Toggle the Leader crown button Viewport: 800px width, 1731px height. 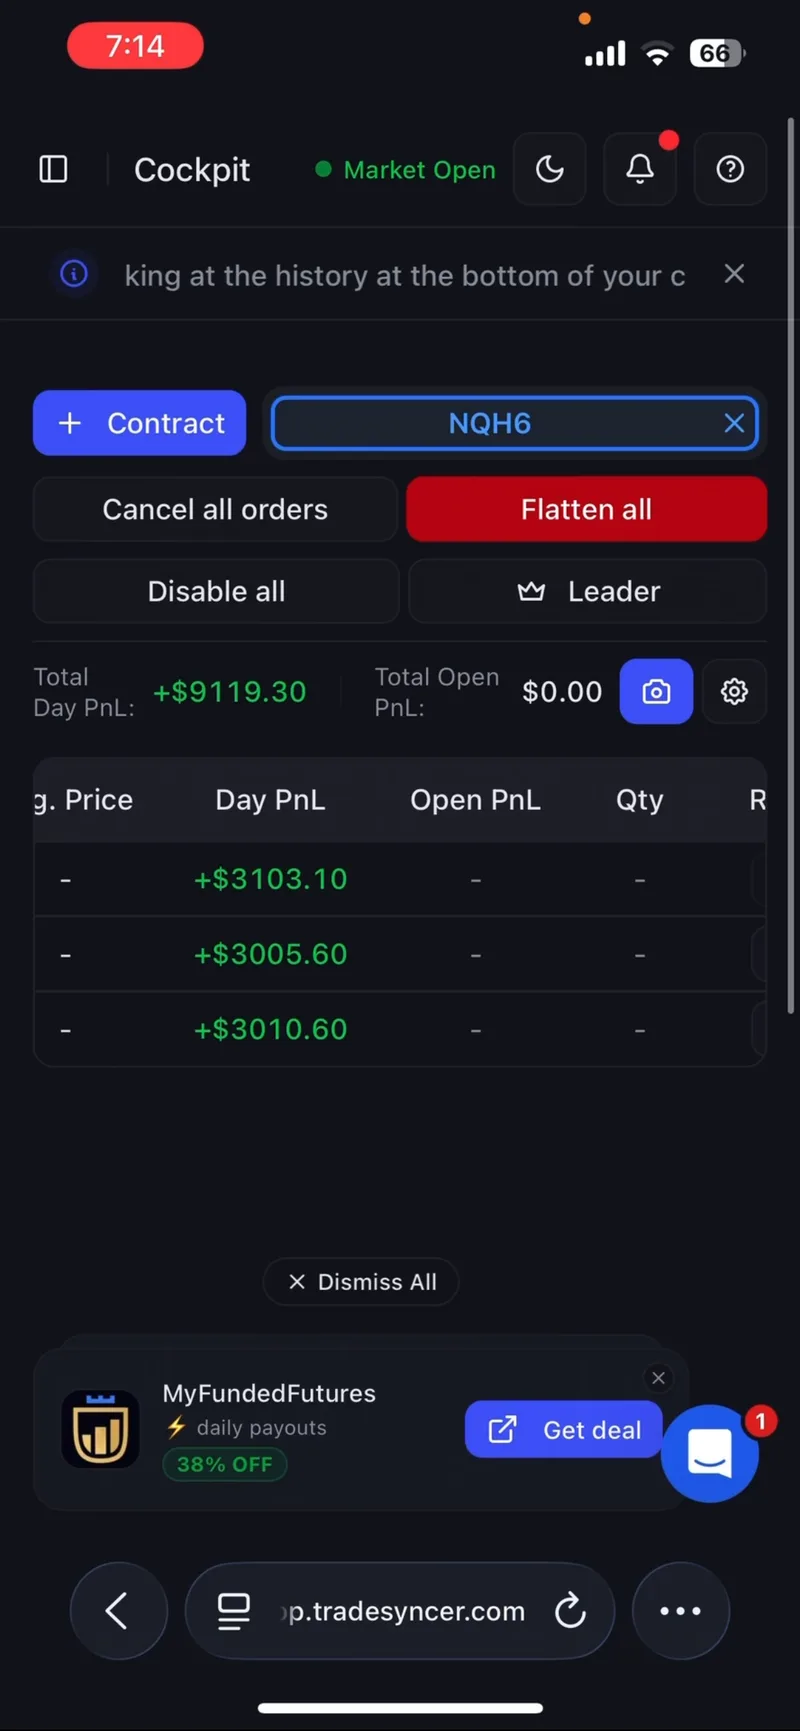click(588, 591)
